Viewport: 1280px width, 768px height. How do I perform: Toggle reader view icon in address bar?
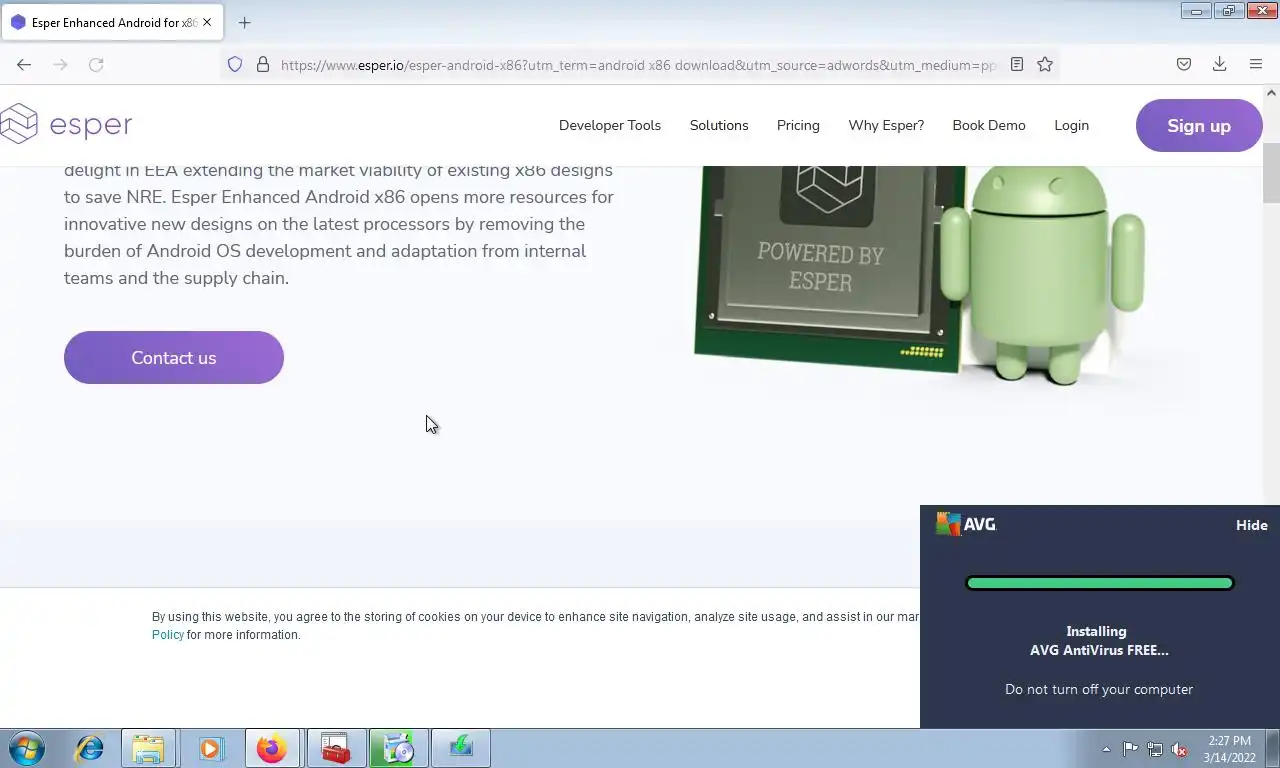[1017, 64]
